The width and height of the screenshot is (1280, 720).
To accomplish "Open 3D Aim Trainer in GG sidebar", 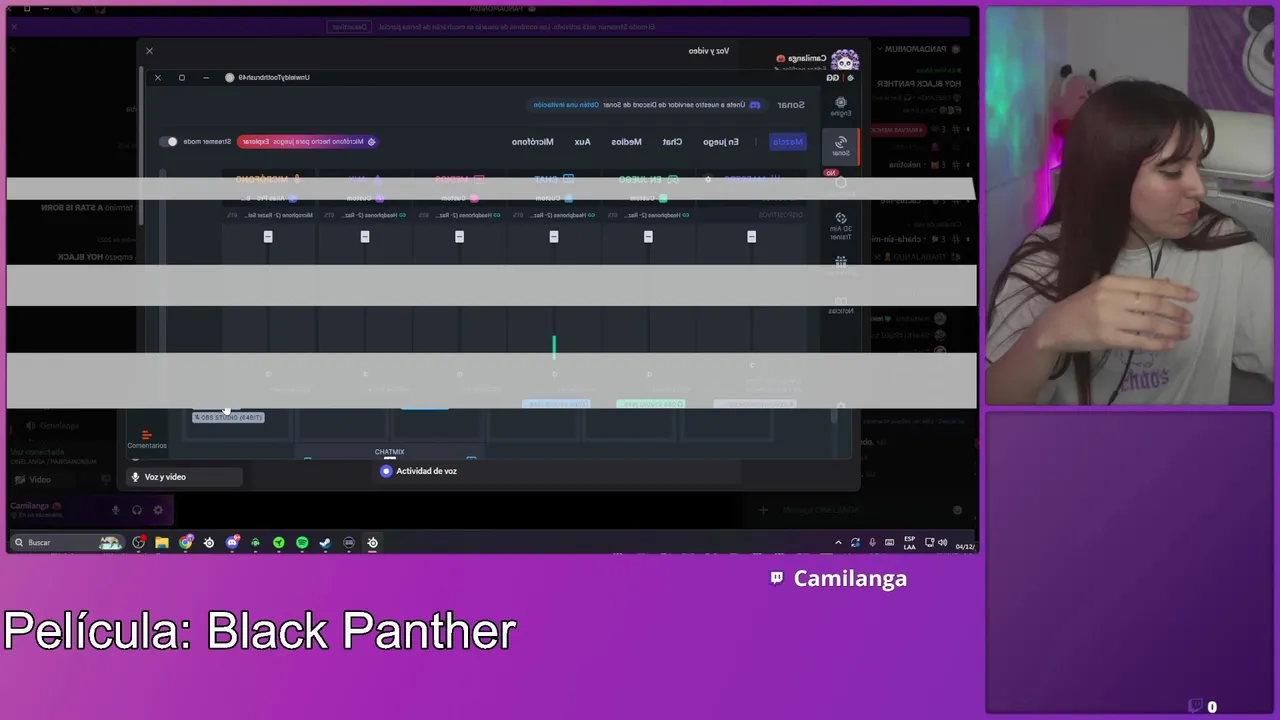I will [x=841, y=226].
